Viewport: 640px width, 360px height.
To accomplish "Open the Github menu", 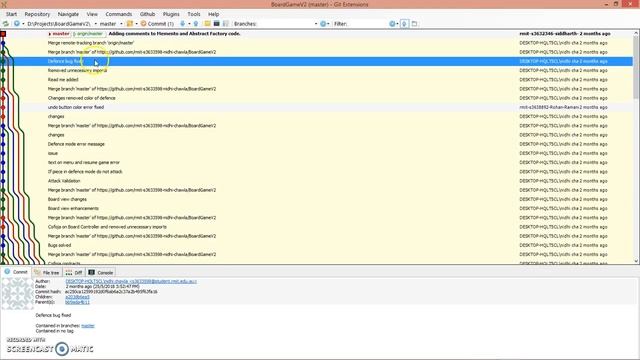I will 147,14.
